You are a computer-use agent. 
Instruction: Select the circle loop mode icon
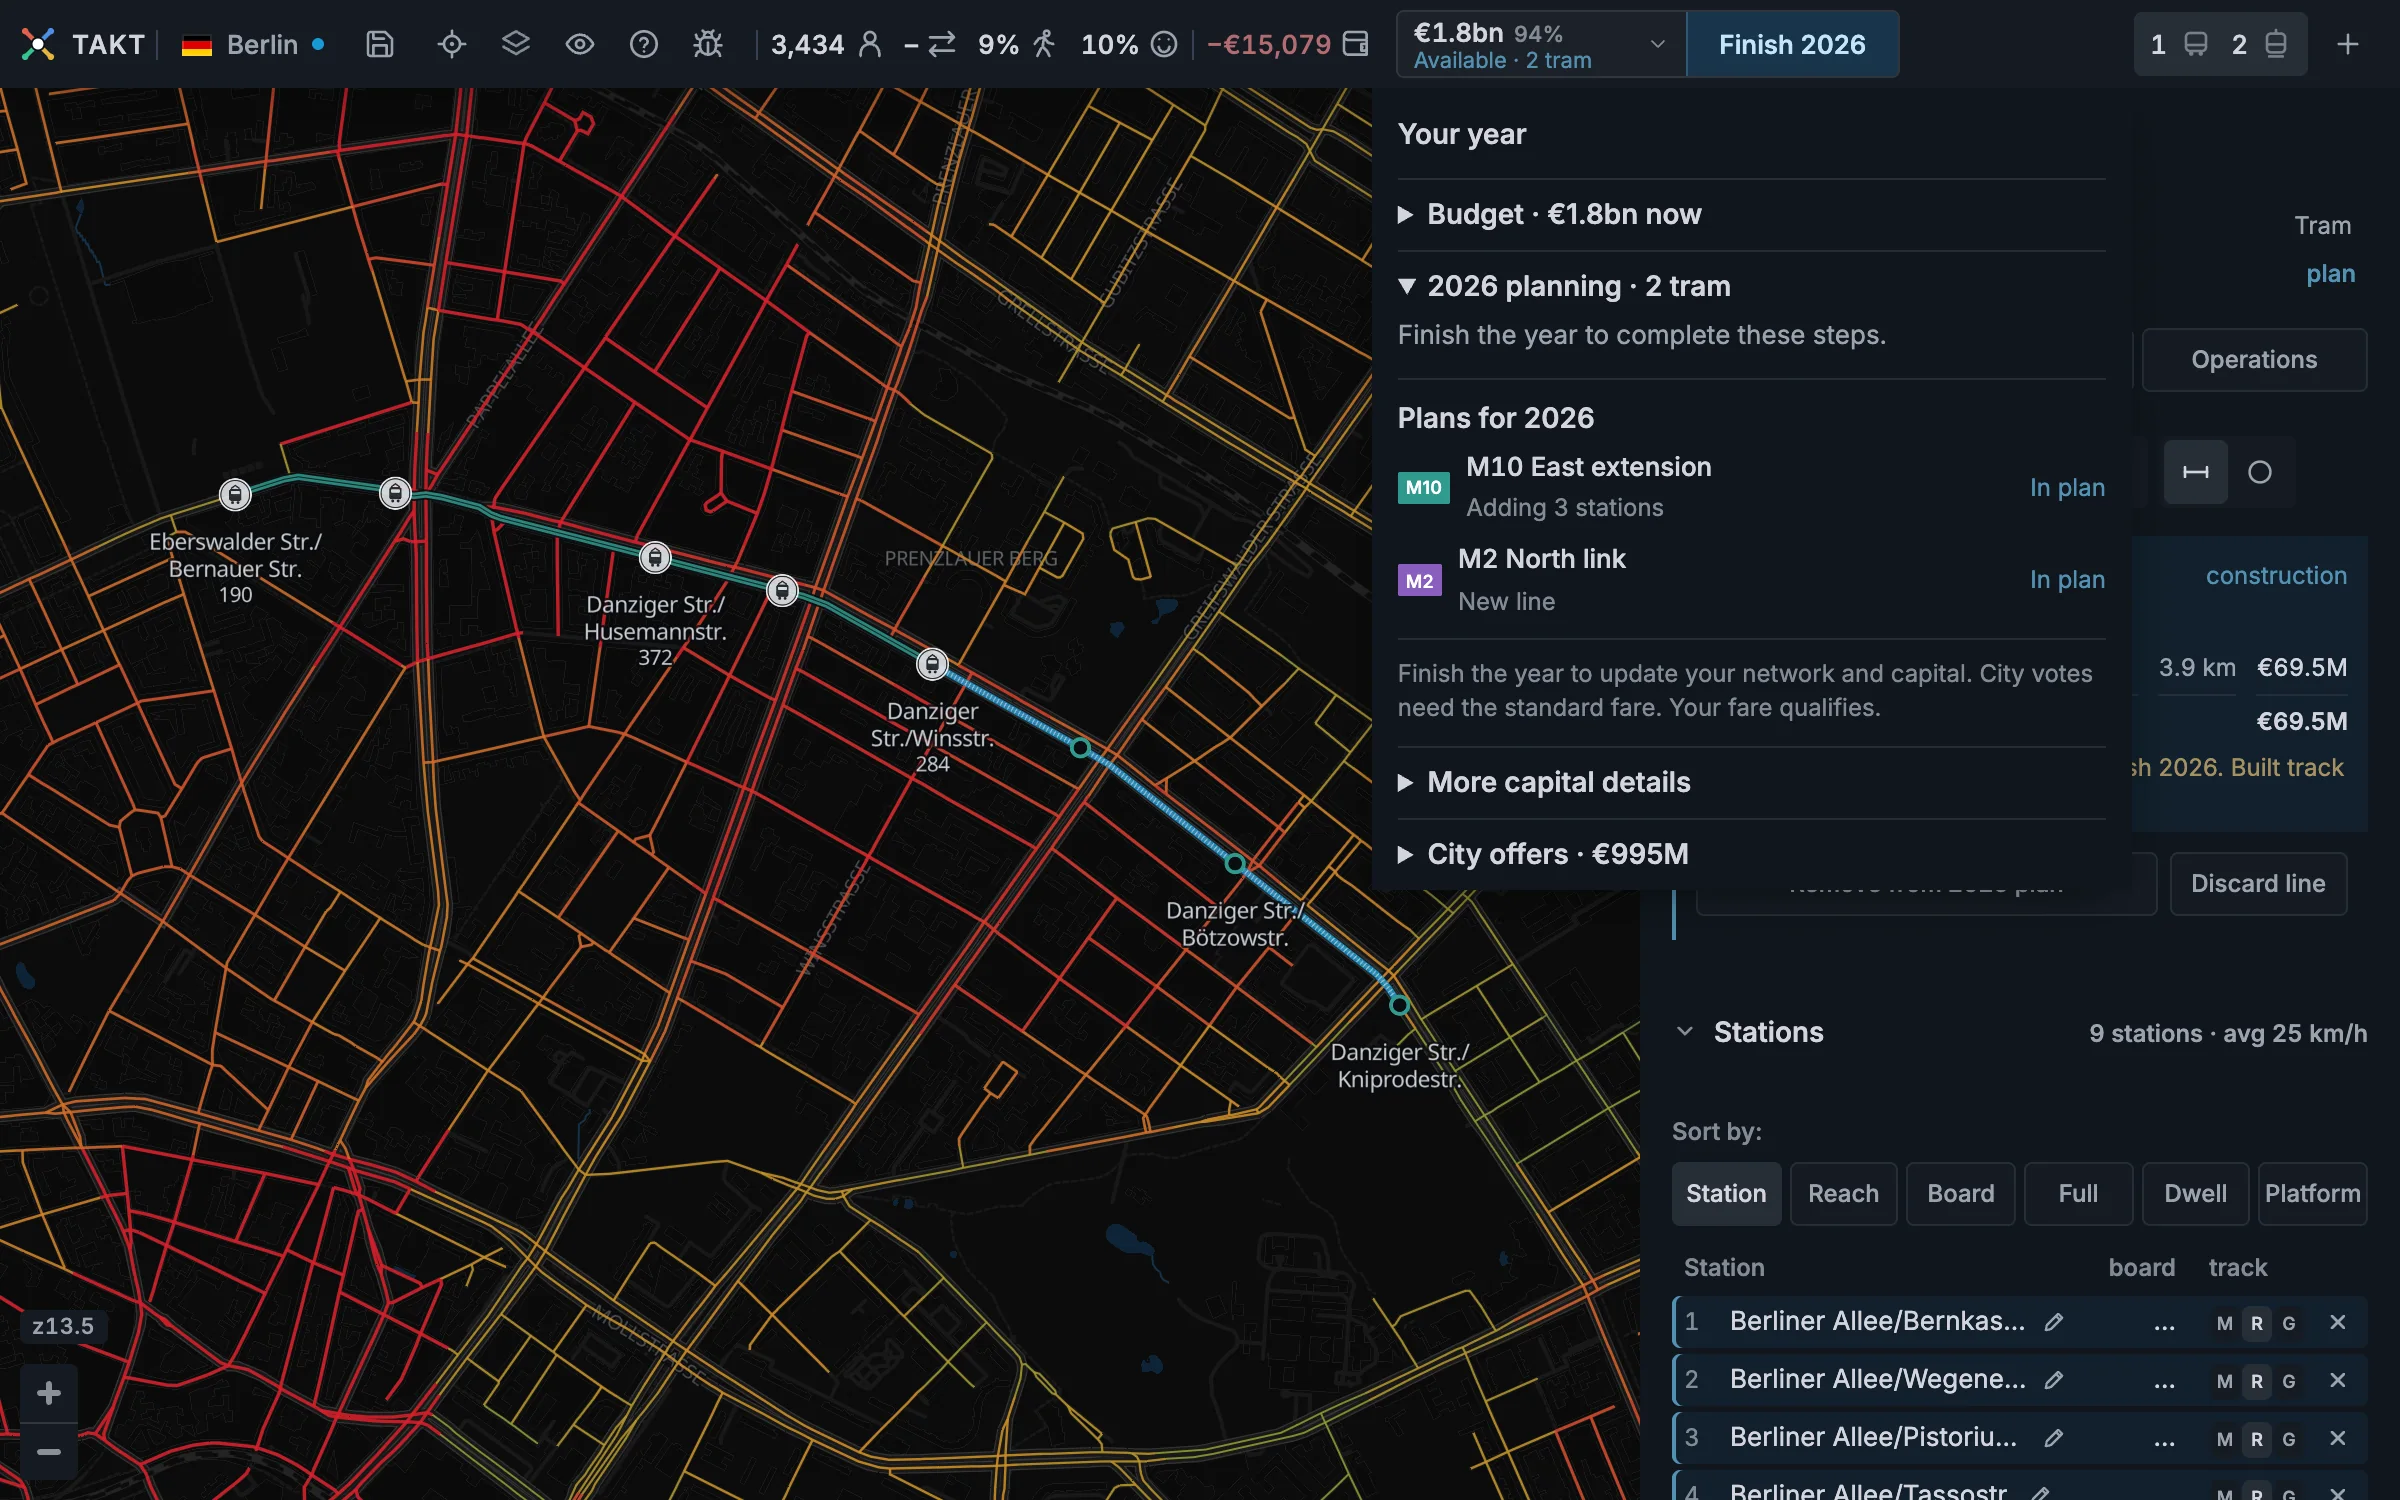(x=2260, y=472)
